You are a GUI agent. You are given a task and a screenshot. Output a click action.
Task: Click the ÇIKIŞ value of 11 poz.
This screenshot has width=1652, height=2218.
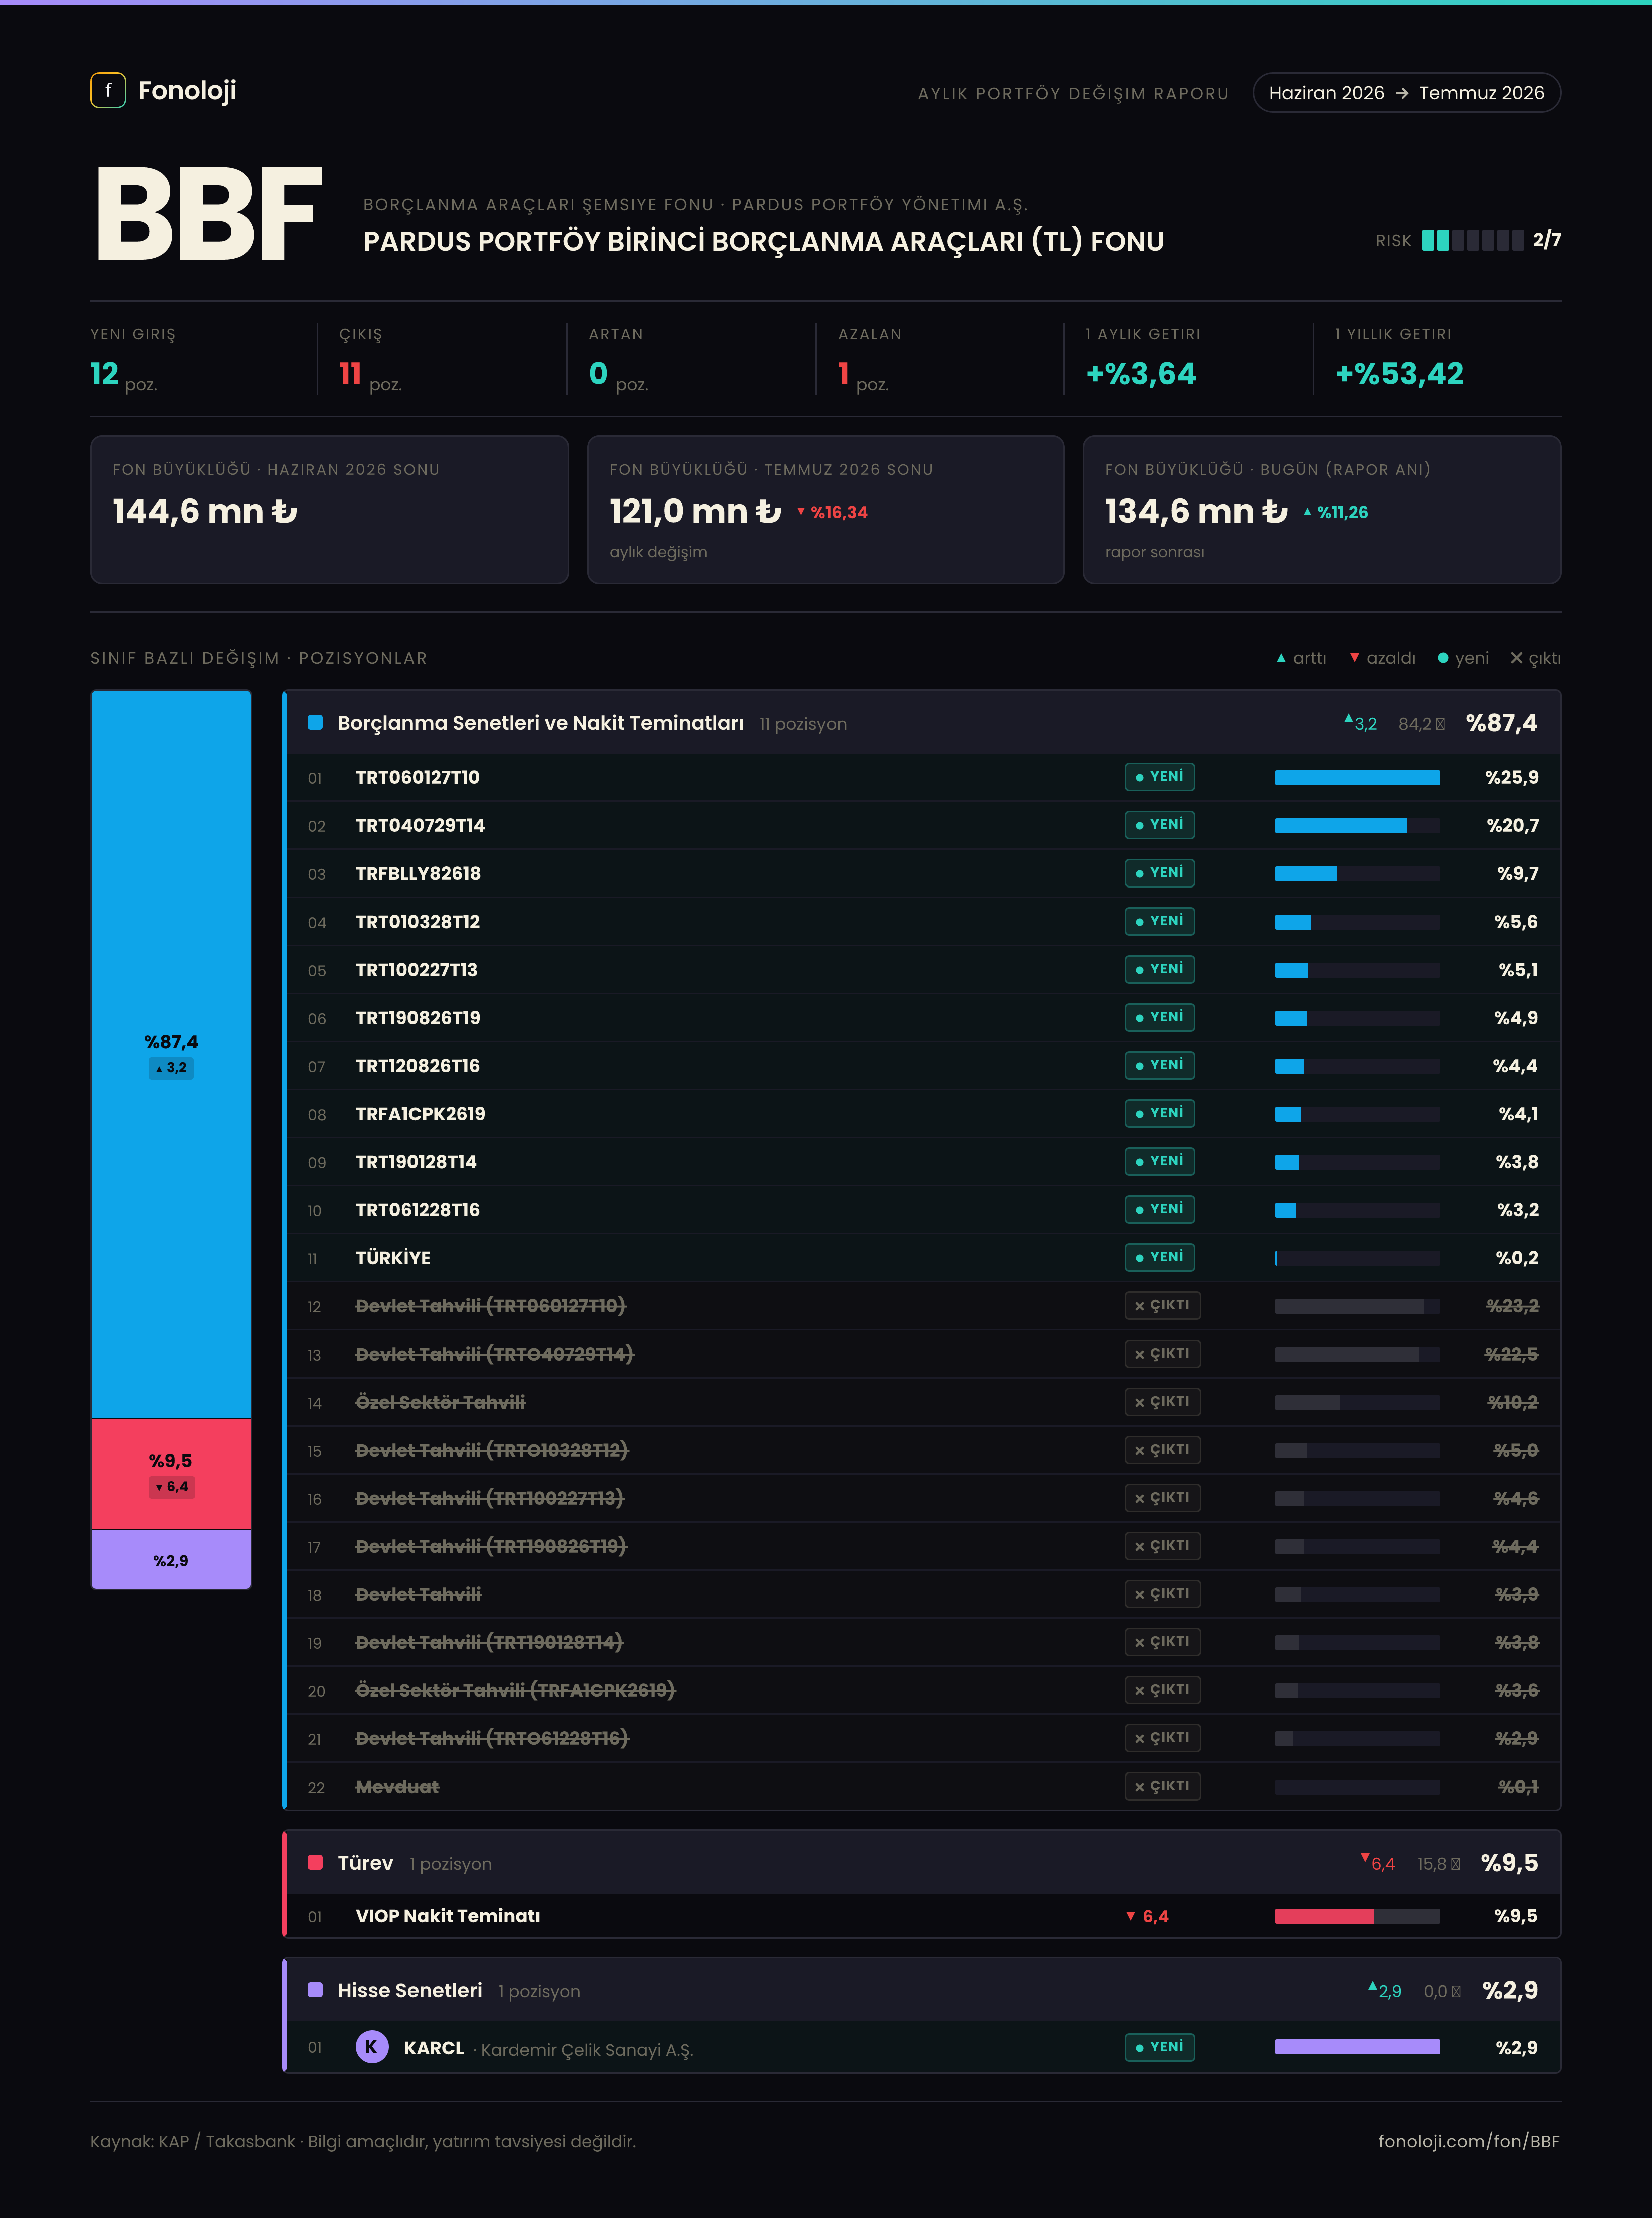pos(370,375)
